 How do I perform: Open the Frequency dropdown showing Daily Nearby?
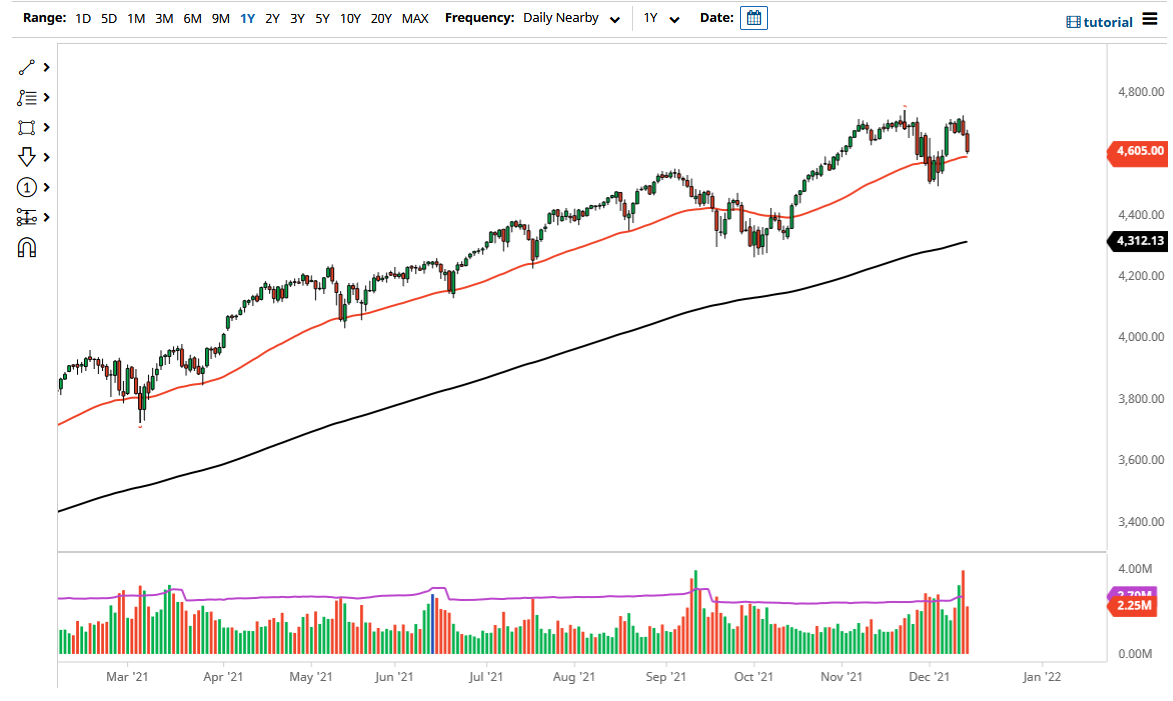click(x=570, y=18)
